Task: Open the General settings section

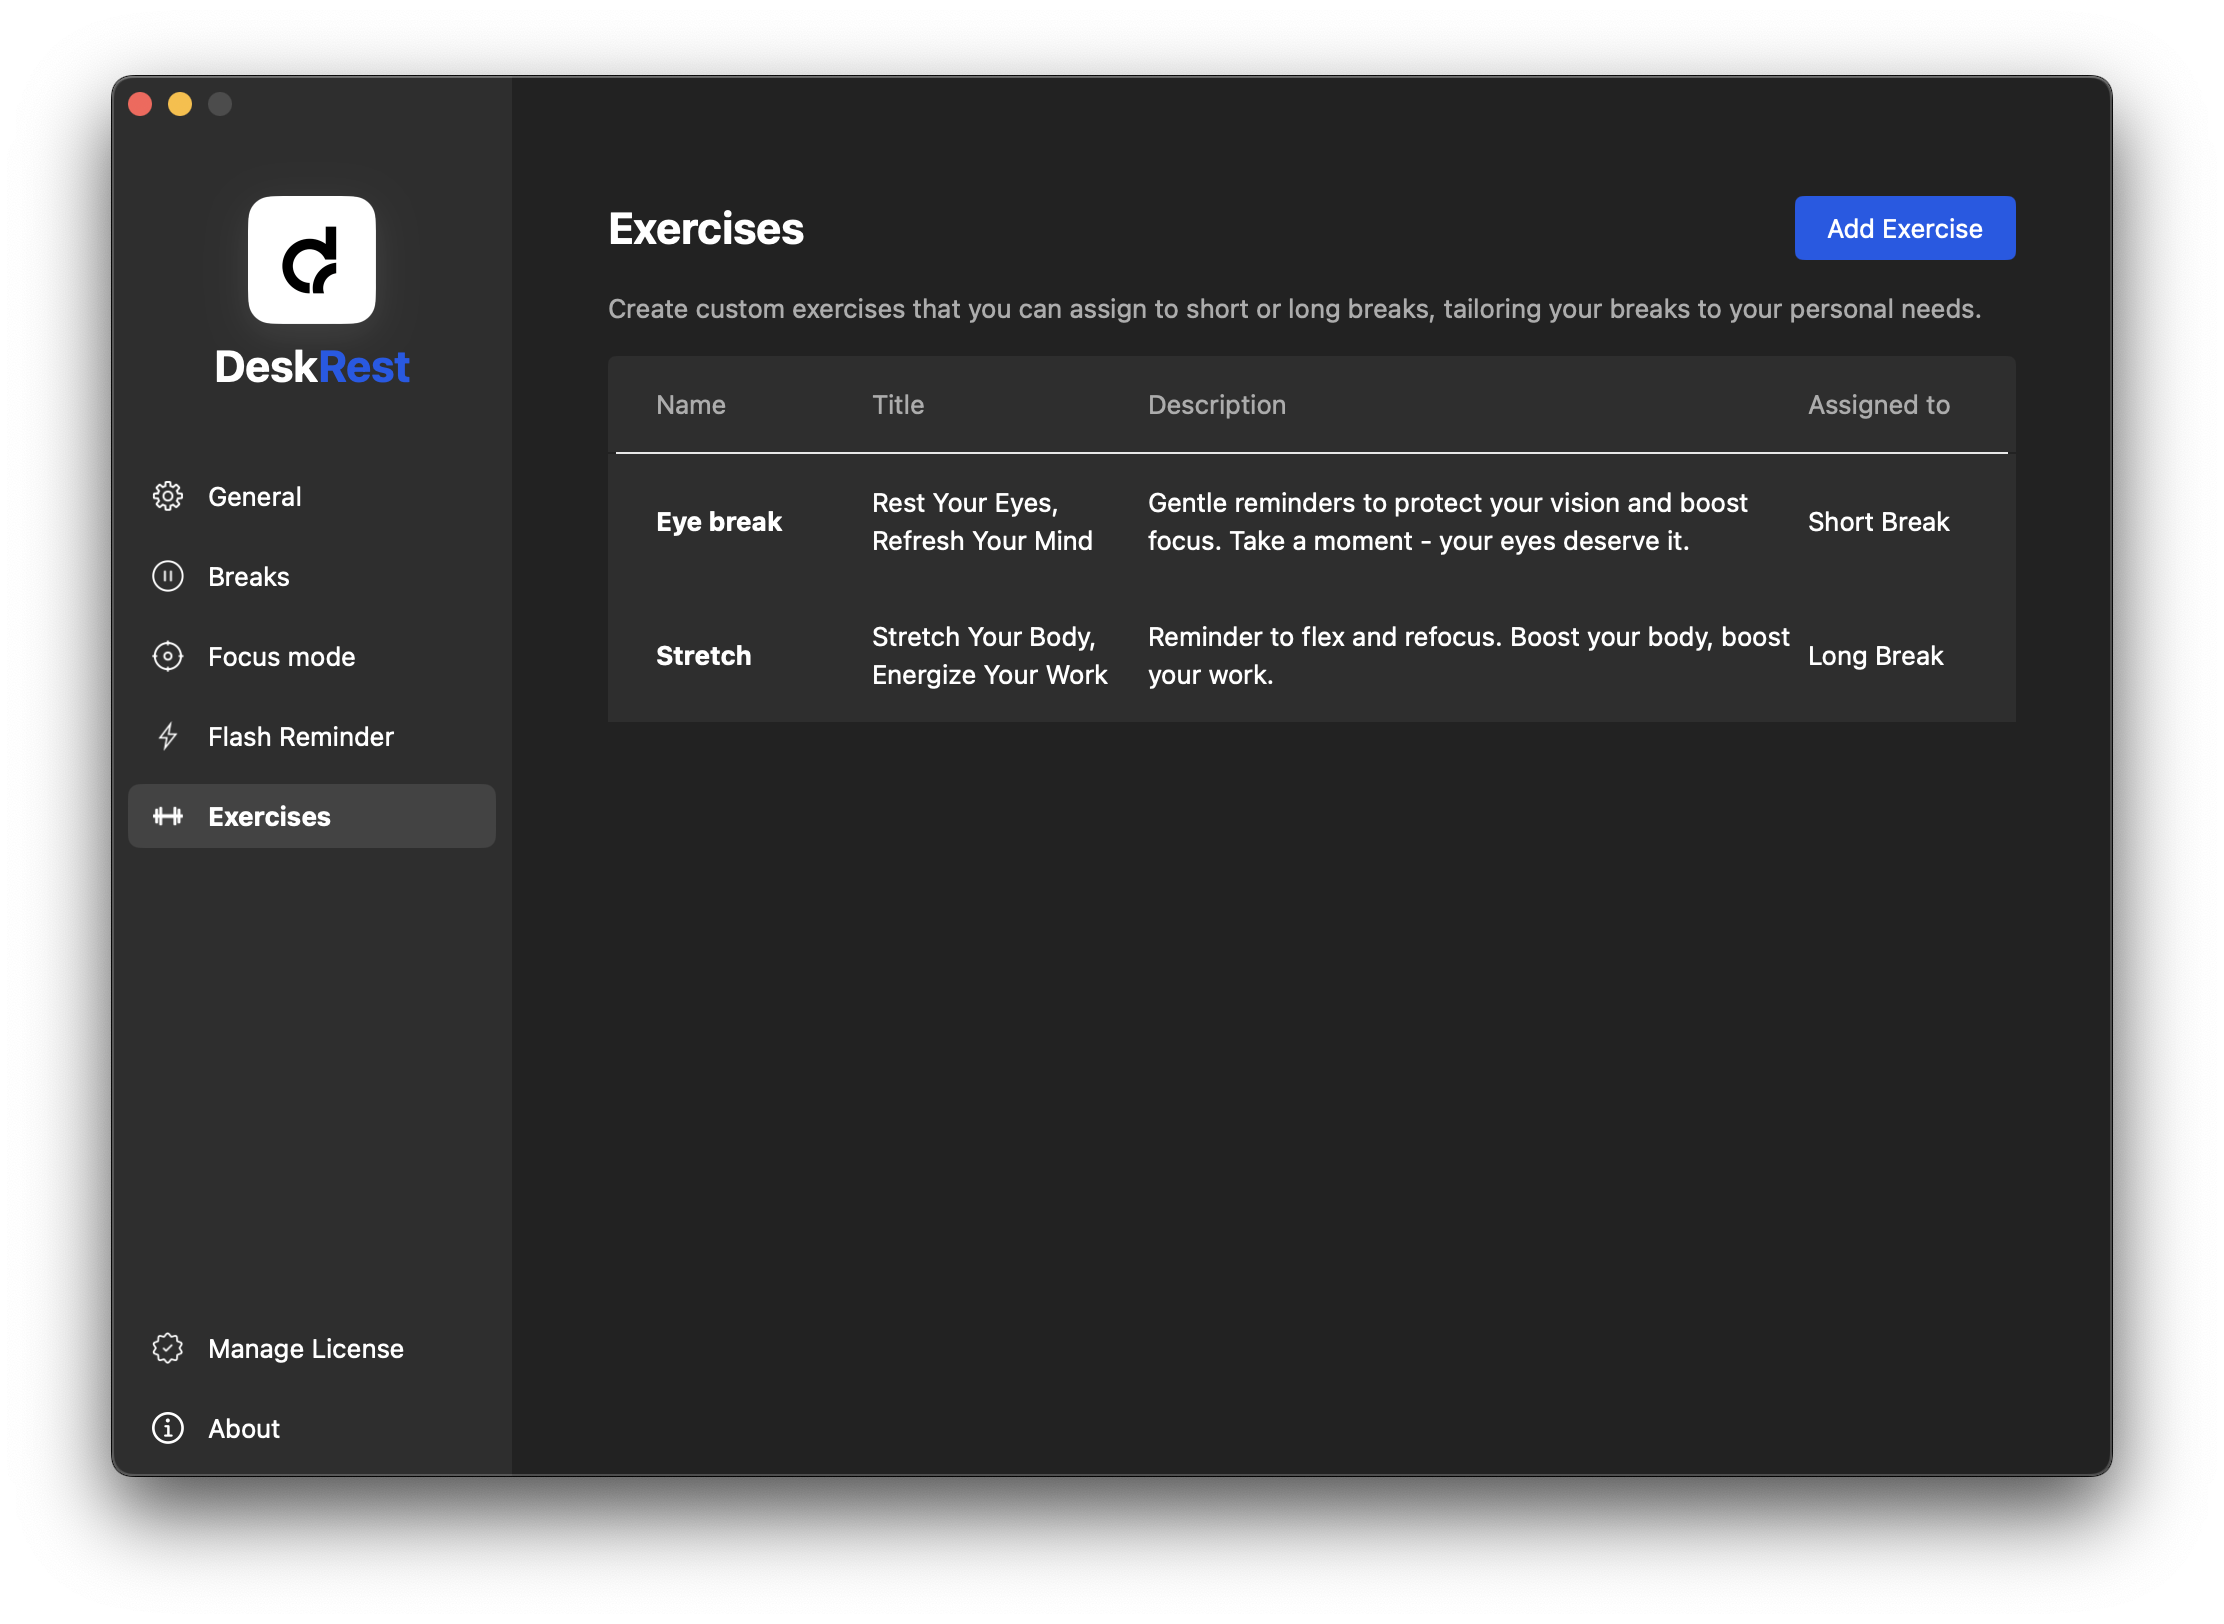Action: (254, 496)
